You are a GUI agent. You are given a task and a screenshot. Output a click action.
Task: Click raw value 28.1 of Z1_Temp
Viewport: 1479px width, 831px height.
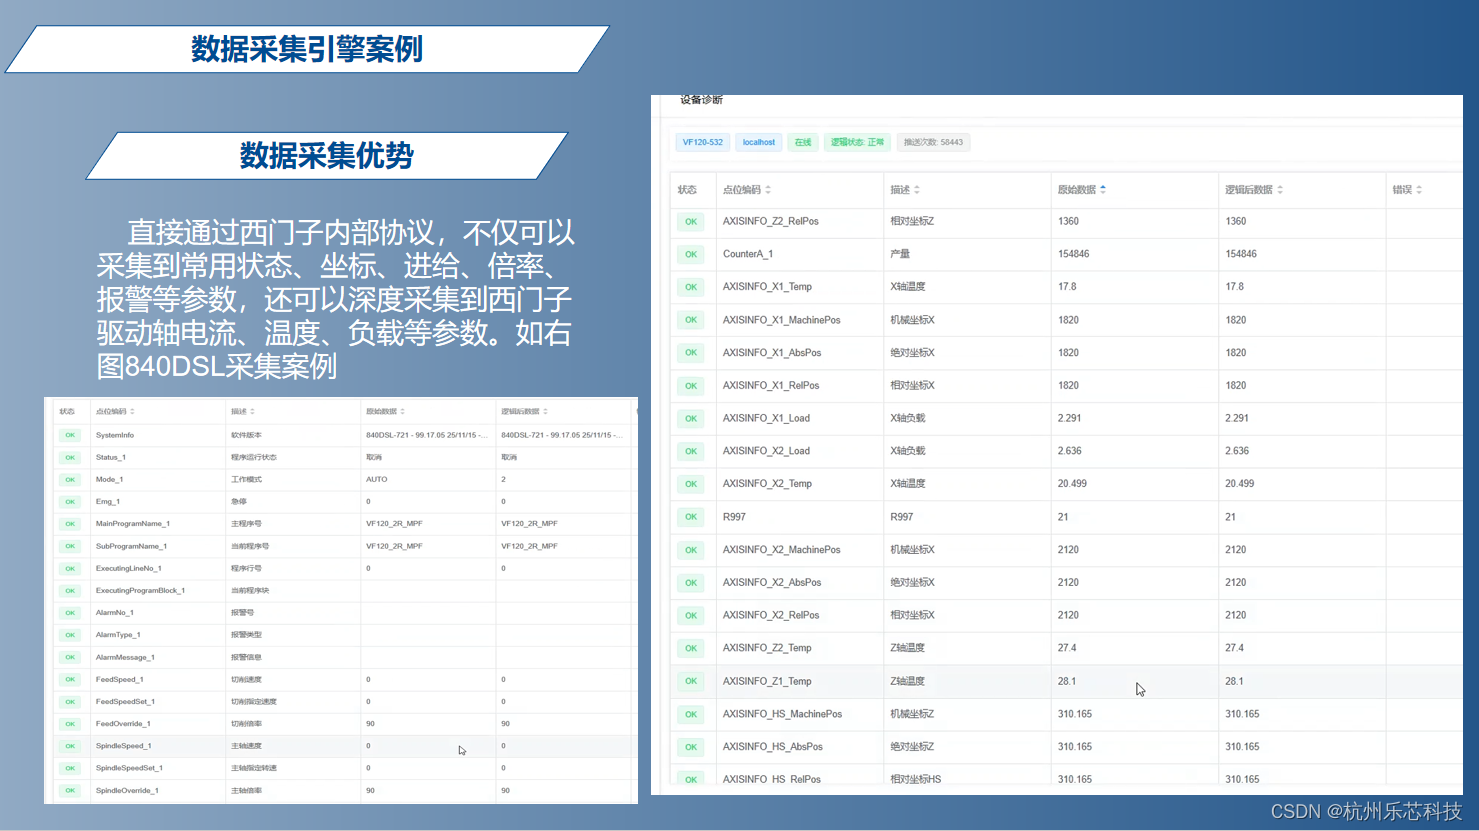(x=1067, y=681)
